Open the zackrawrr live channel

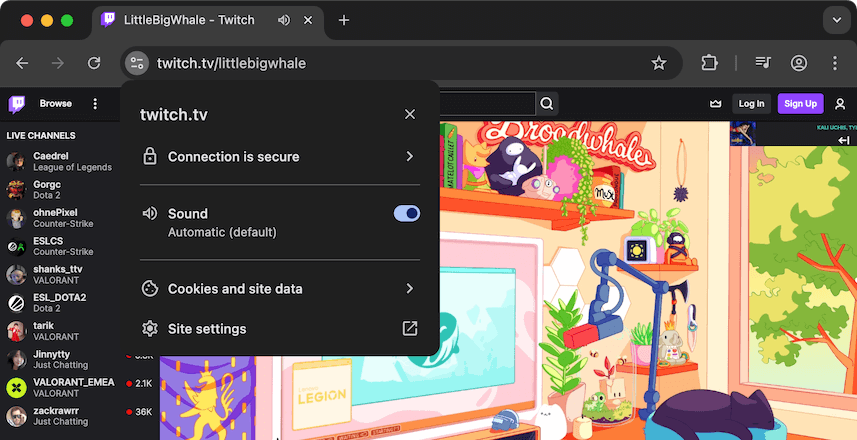(80, 416)
